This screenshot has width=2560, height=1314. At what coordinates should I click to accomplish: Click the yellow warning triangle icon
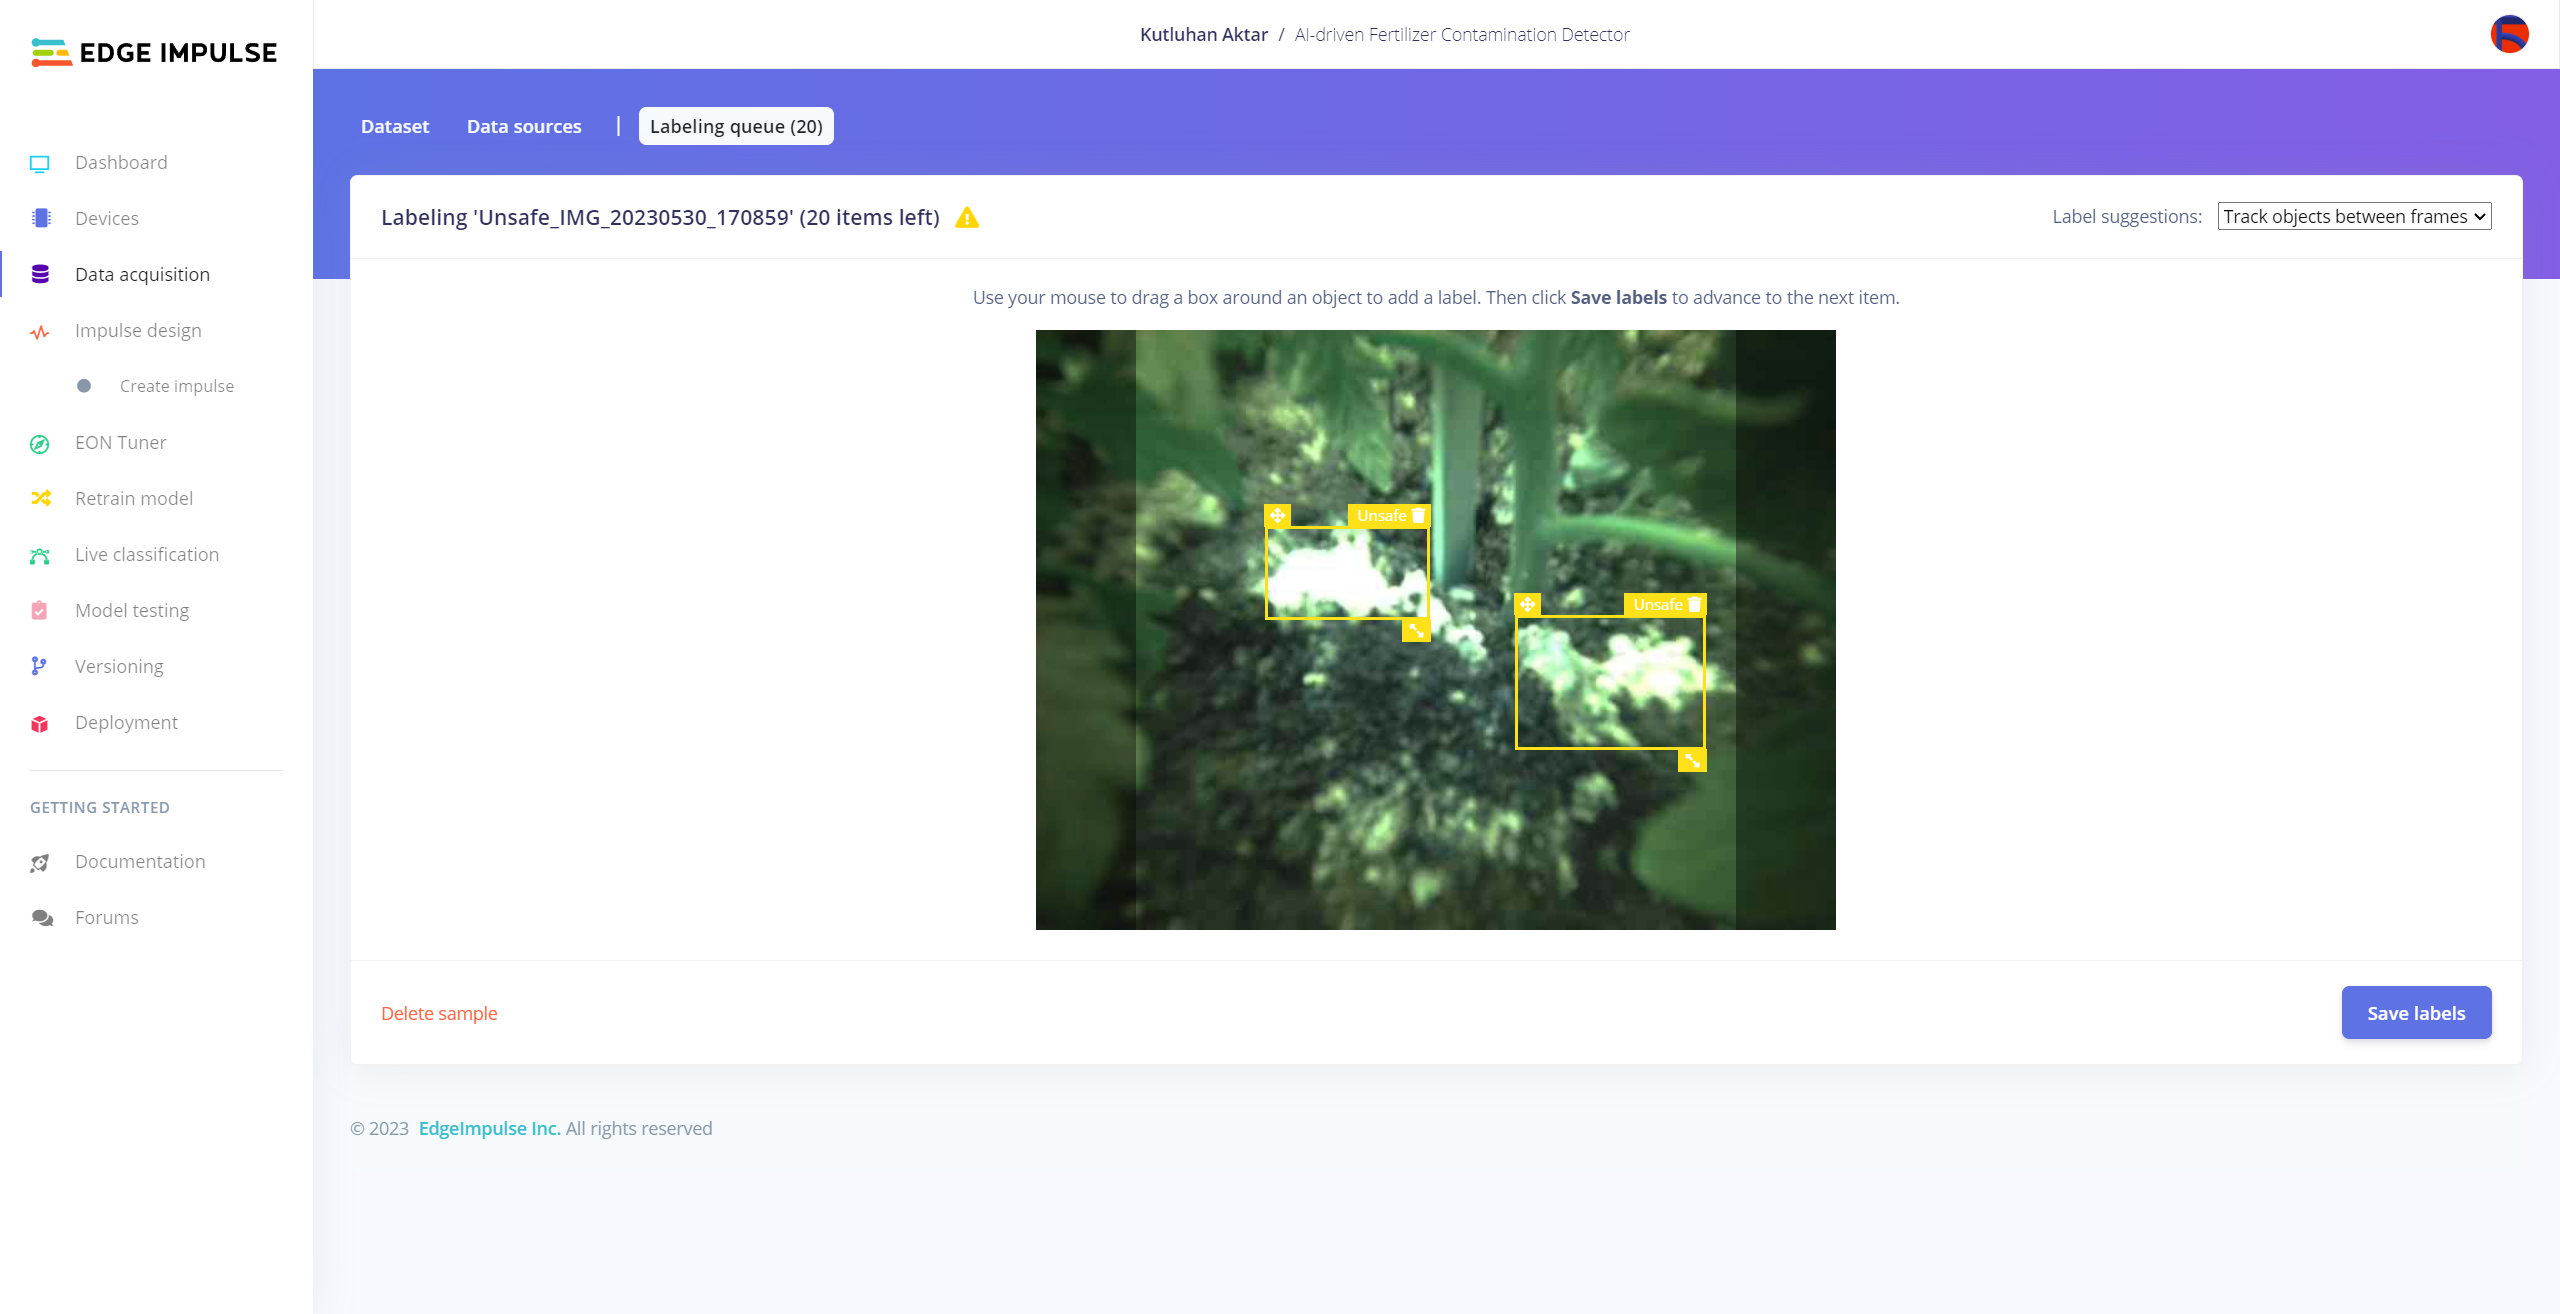[967, 218]
